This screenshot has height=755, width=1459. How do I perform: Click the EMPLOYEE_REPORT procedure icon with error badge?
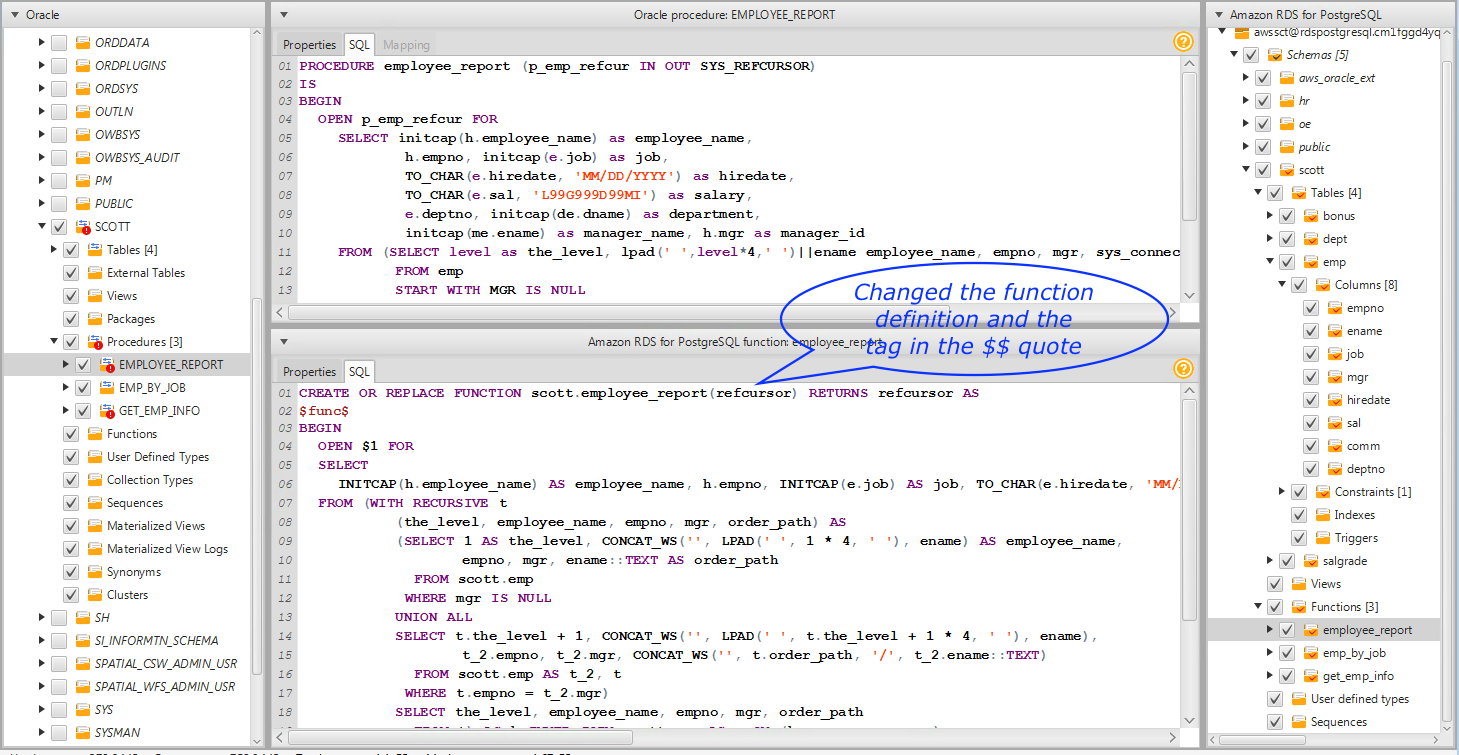107,365
